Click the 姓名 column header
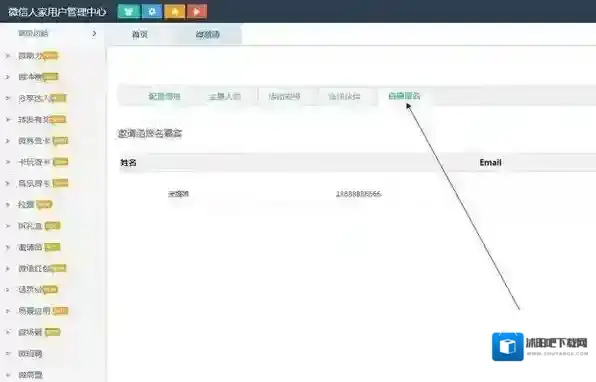 click(128, 163)
